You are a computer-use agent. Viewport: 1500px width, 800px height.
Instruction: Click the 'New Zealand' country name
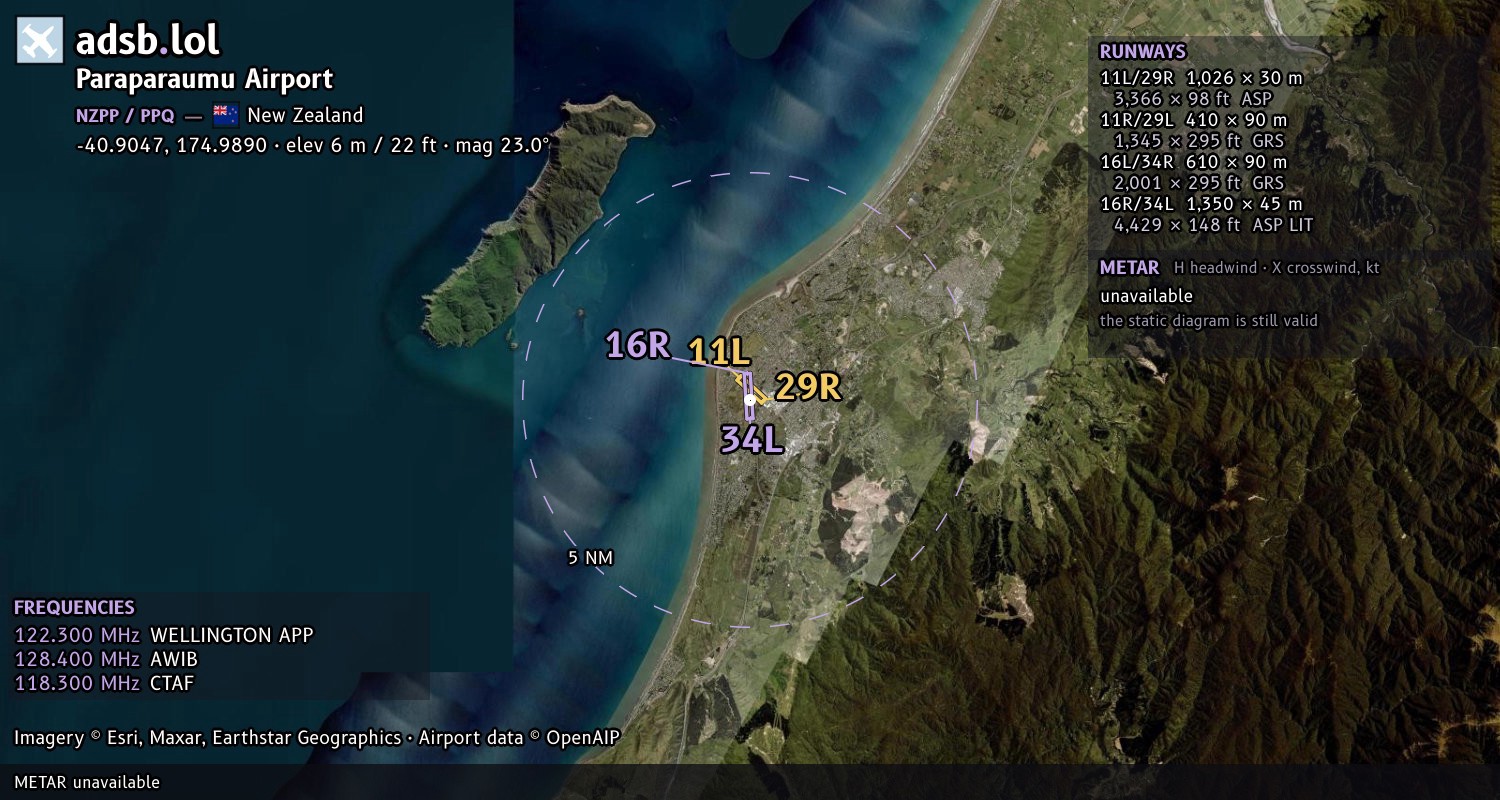[x=305, y=115]
